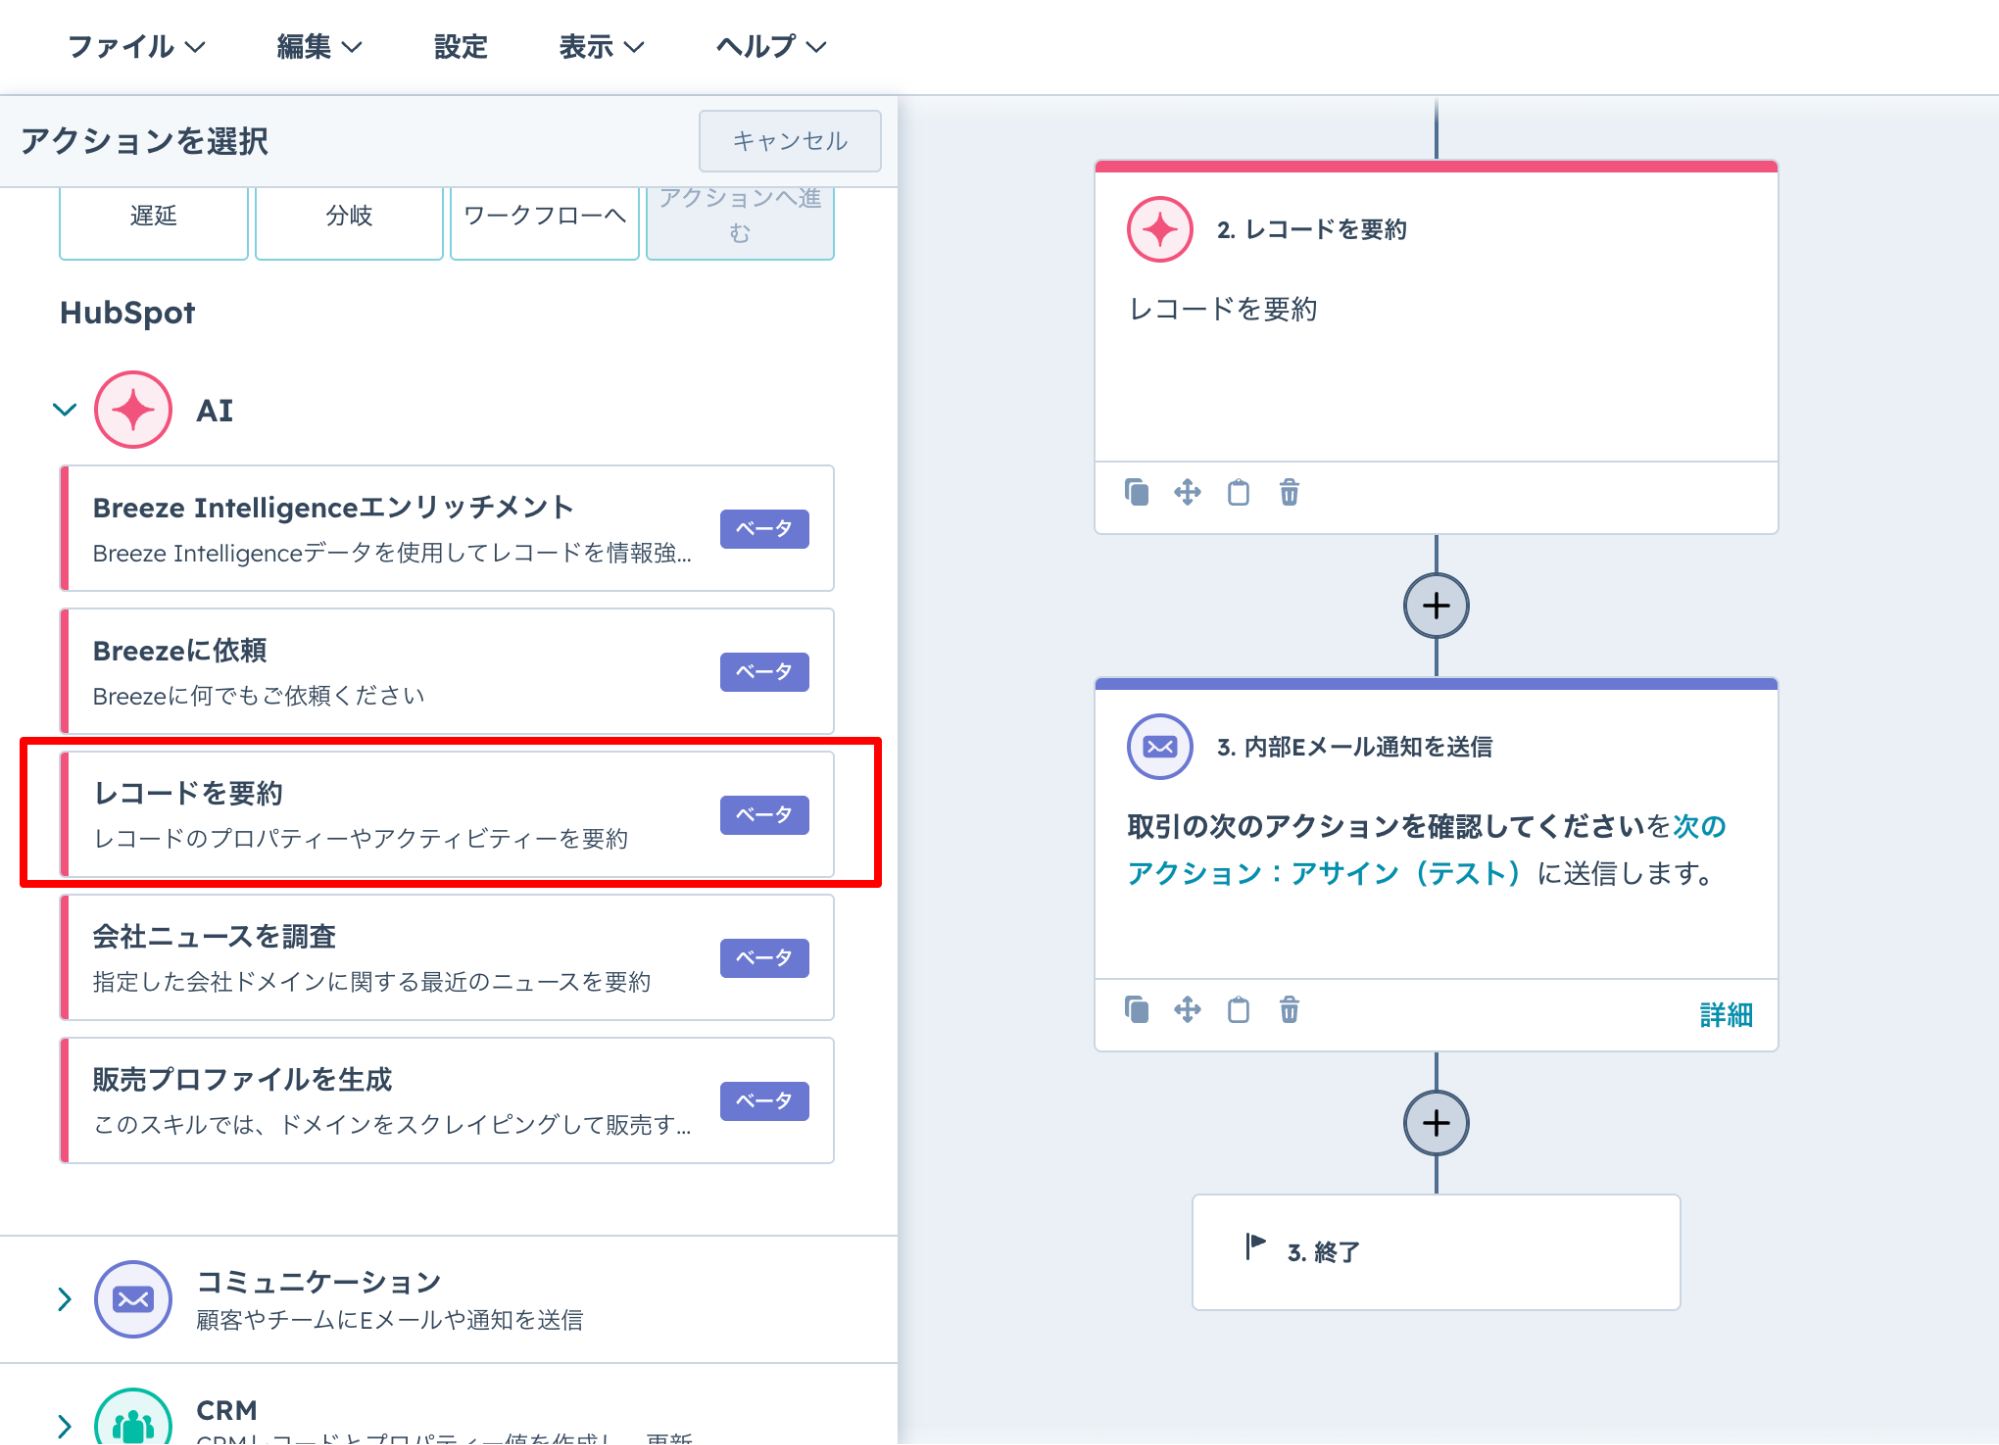The image size is (1999, 1445).
Task: Open the 詳細 link on step 3
Action: pyautogui.click(x=1726, y=1015)
